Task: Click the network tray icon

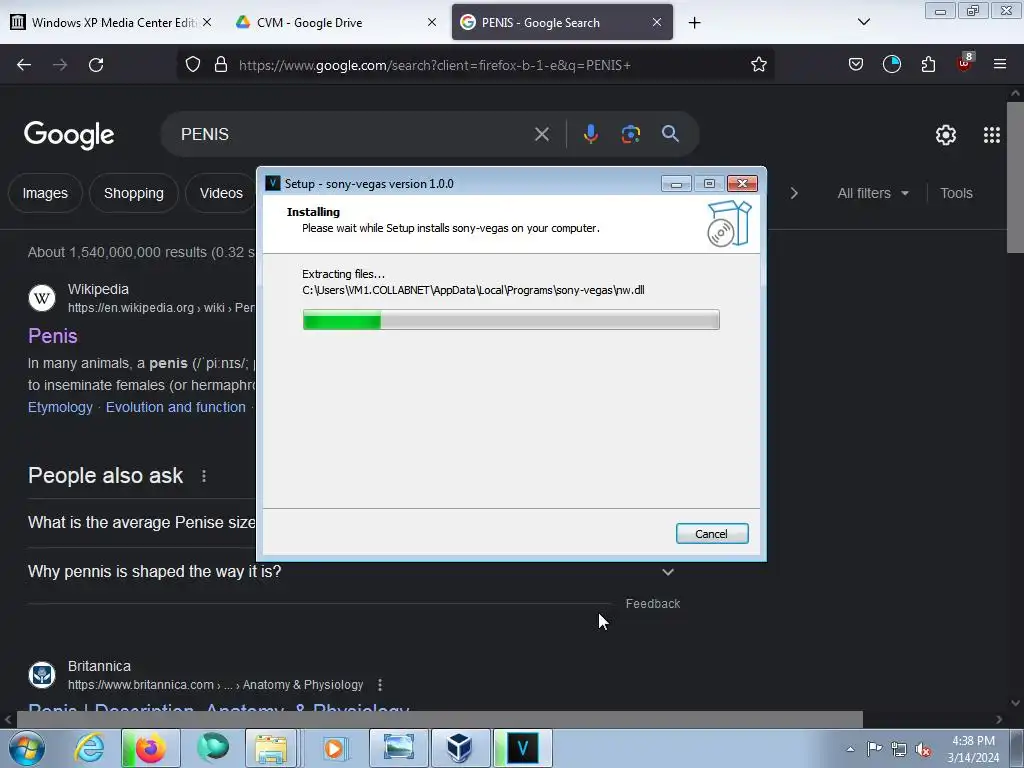Action: (x=899, y=749)
